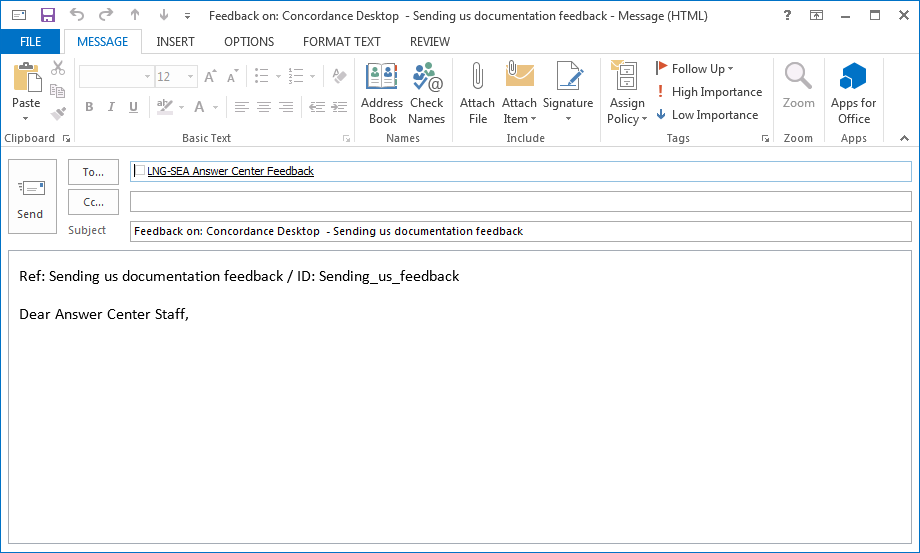The width and height of the screenshot is (920, 553).
Task: Click the Undo arrow icon
Action: click(x=77, y=15)
